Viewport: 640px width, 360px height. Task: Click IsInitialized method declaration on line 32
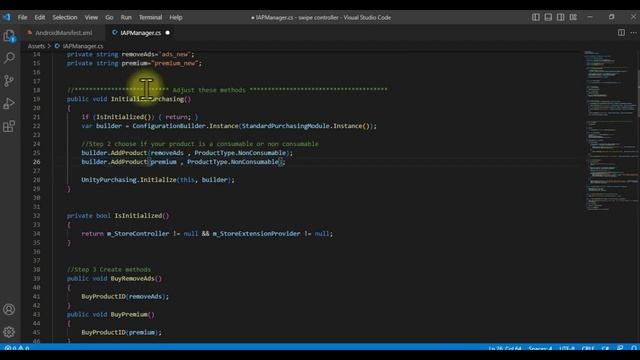[138, 216]
